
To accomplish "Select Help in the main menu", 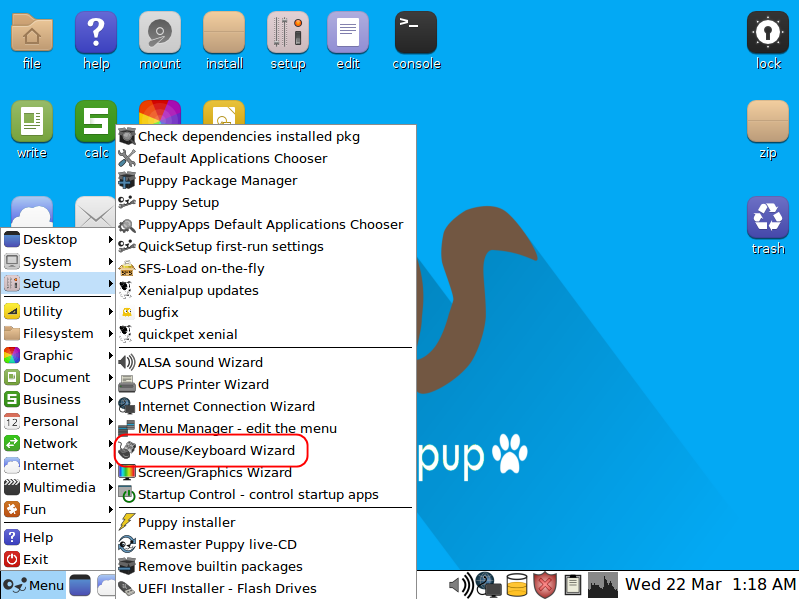I will tap(58, 537).
